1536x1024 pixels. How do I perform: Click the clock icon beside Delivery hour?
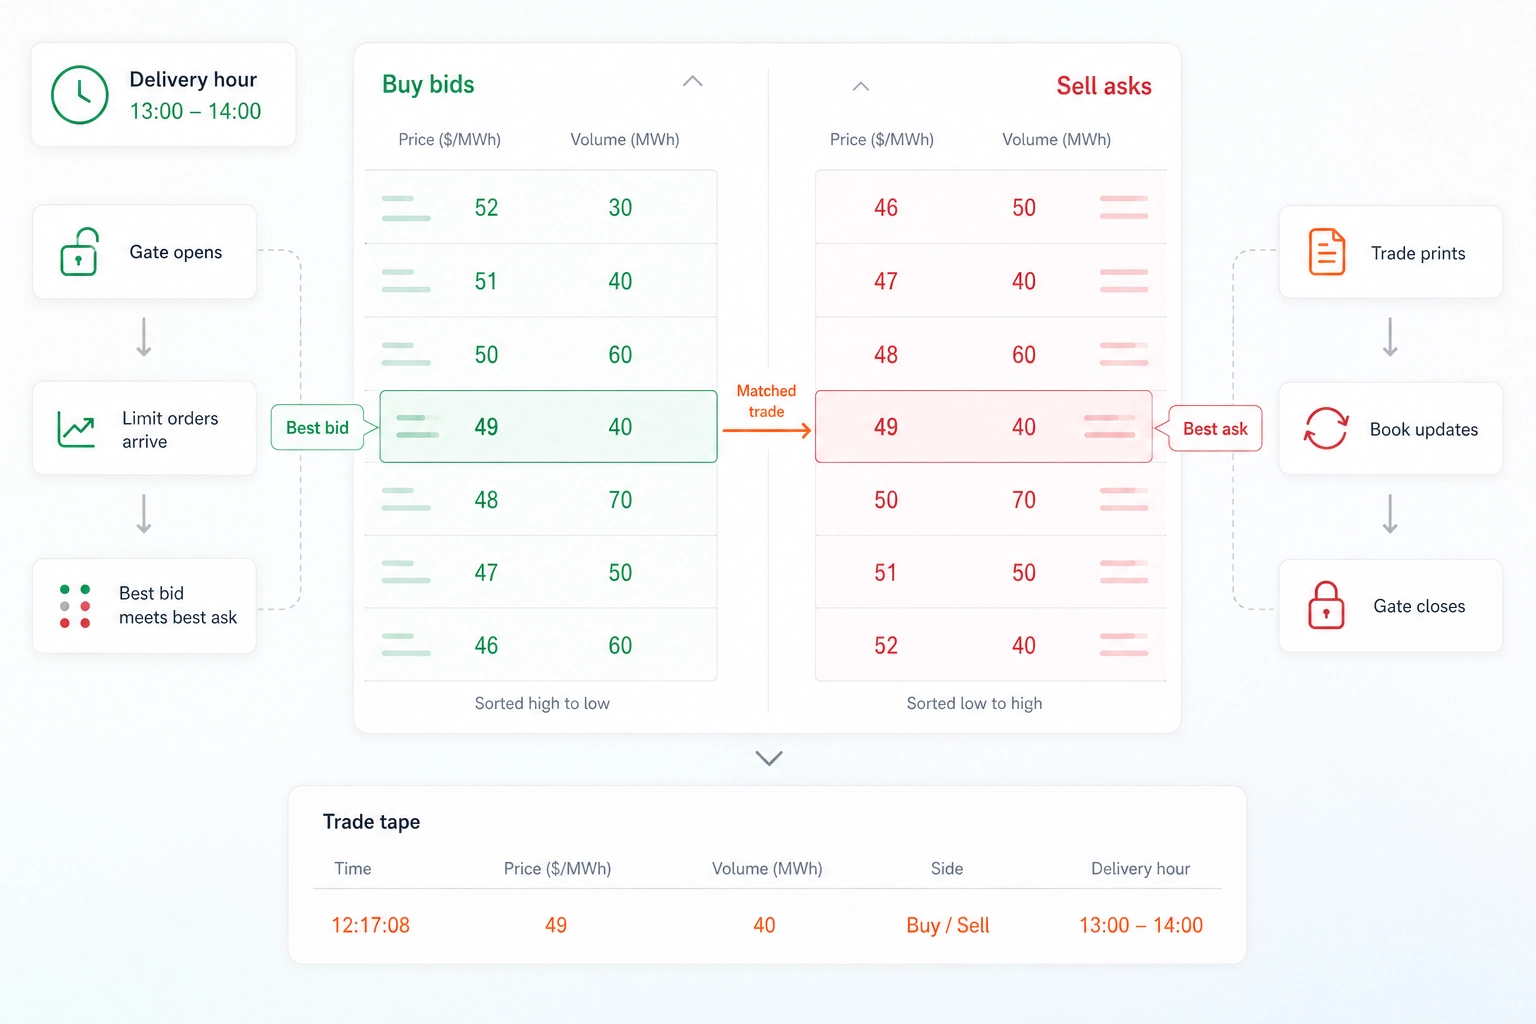pos(80,94)
